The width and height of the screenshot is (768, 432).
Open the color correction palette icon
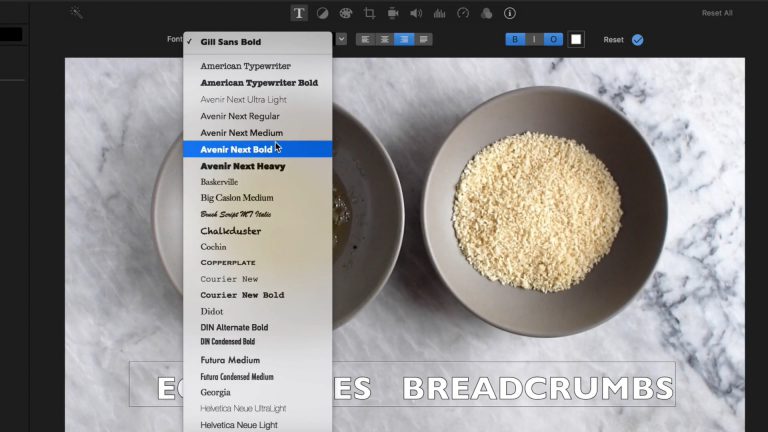346,13
